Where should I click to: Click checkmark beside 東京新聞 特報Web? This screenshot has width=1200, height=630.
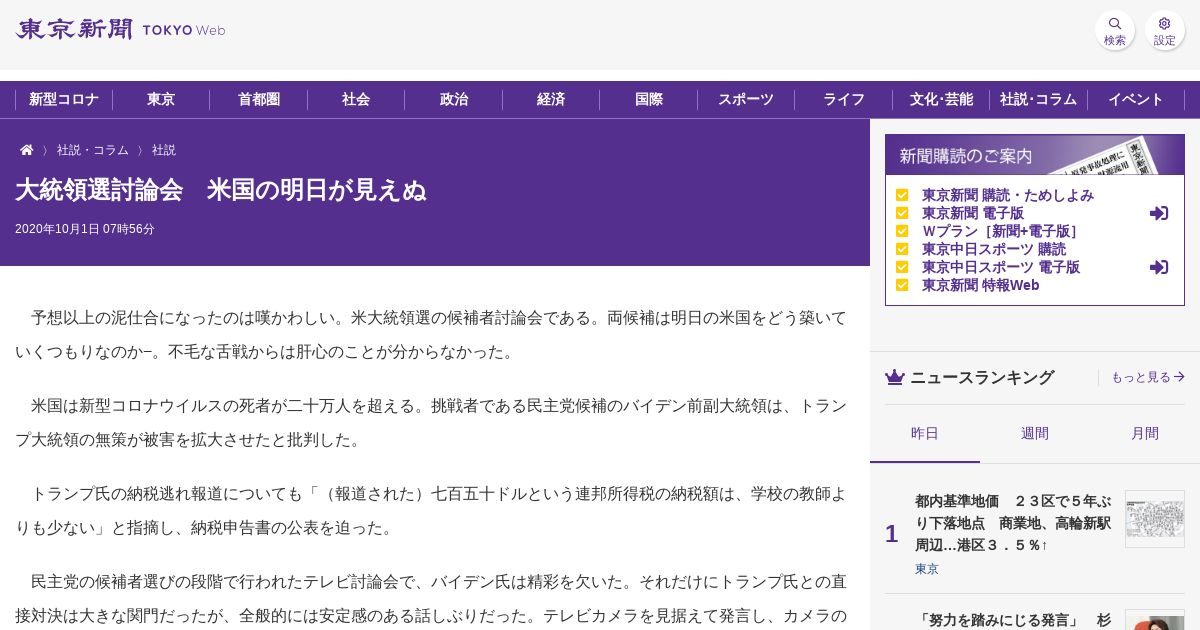tap(902, 285)
